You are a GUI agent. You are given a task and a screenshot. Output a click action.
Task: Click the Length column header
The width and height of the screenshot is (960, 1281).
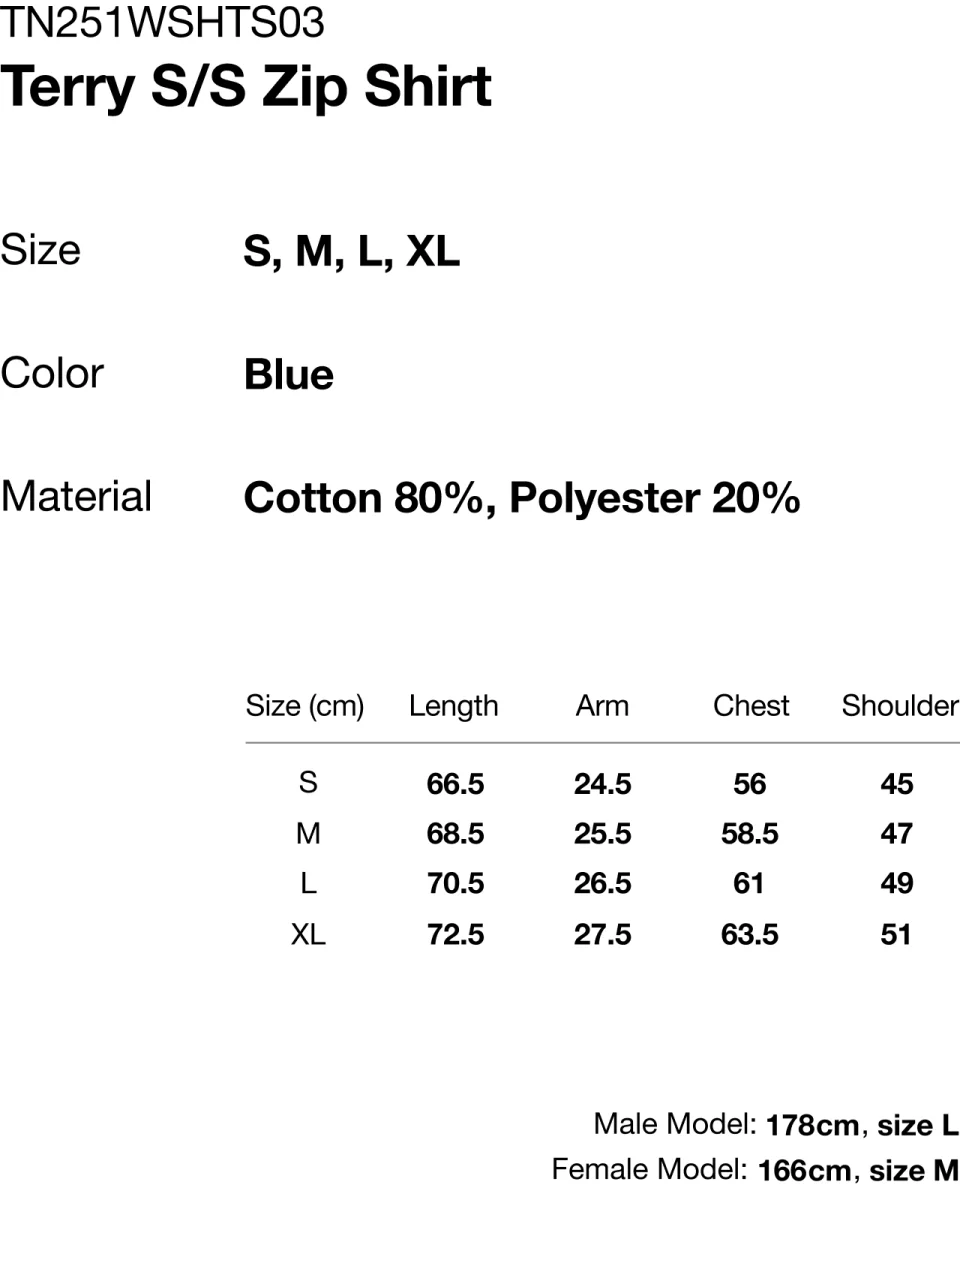coord(453,706)
